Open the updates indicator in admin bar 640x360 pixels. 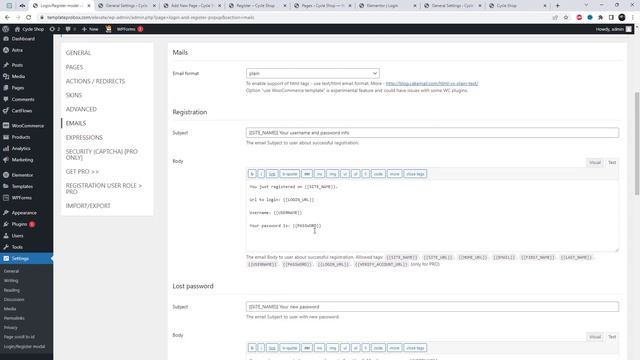[x=55, y=29]
